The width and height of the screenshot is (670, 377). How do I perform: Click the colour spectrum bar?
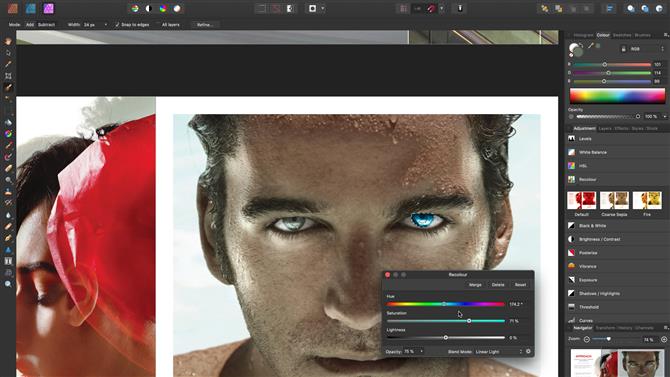click(x=617, y=96)
